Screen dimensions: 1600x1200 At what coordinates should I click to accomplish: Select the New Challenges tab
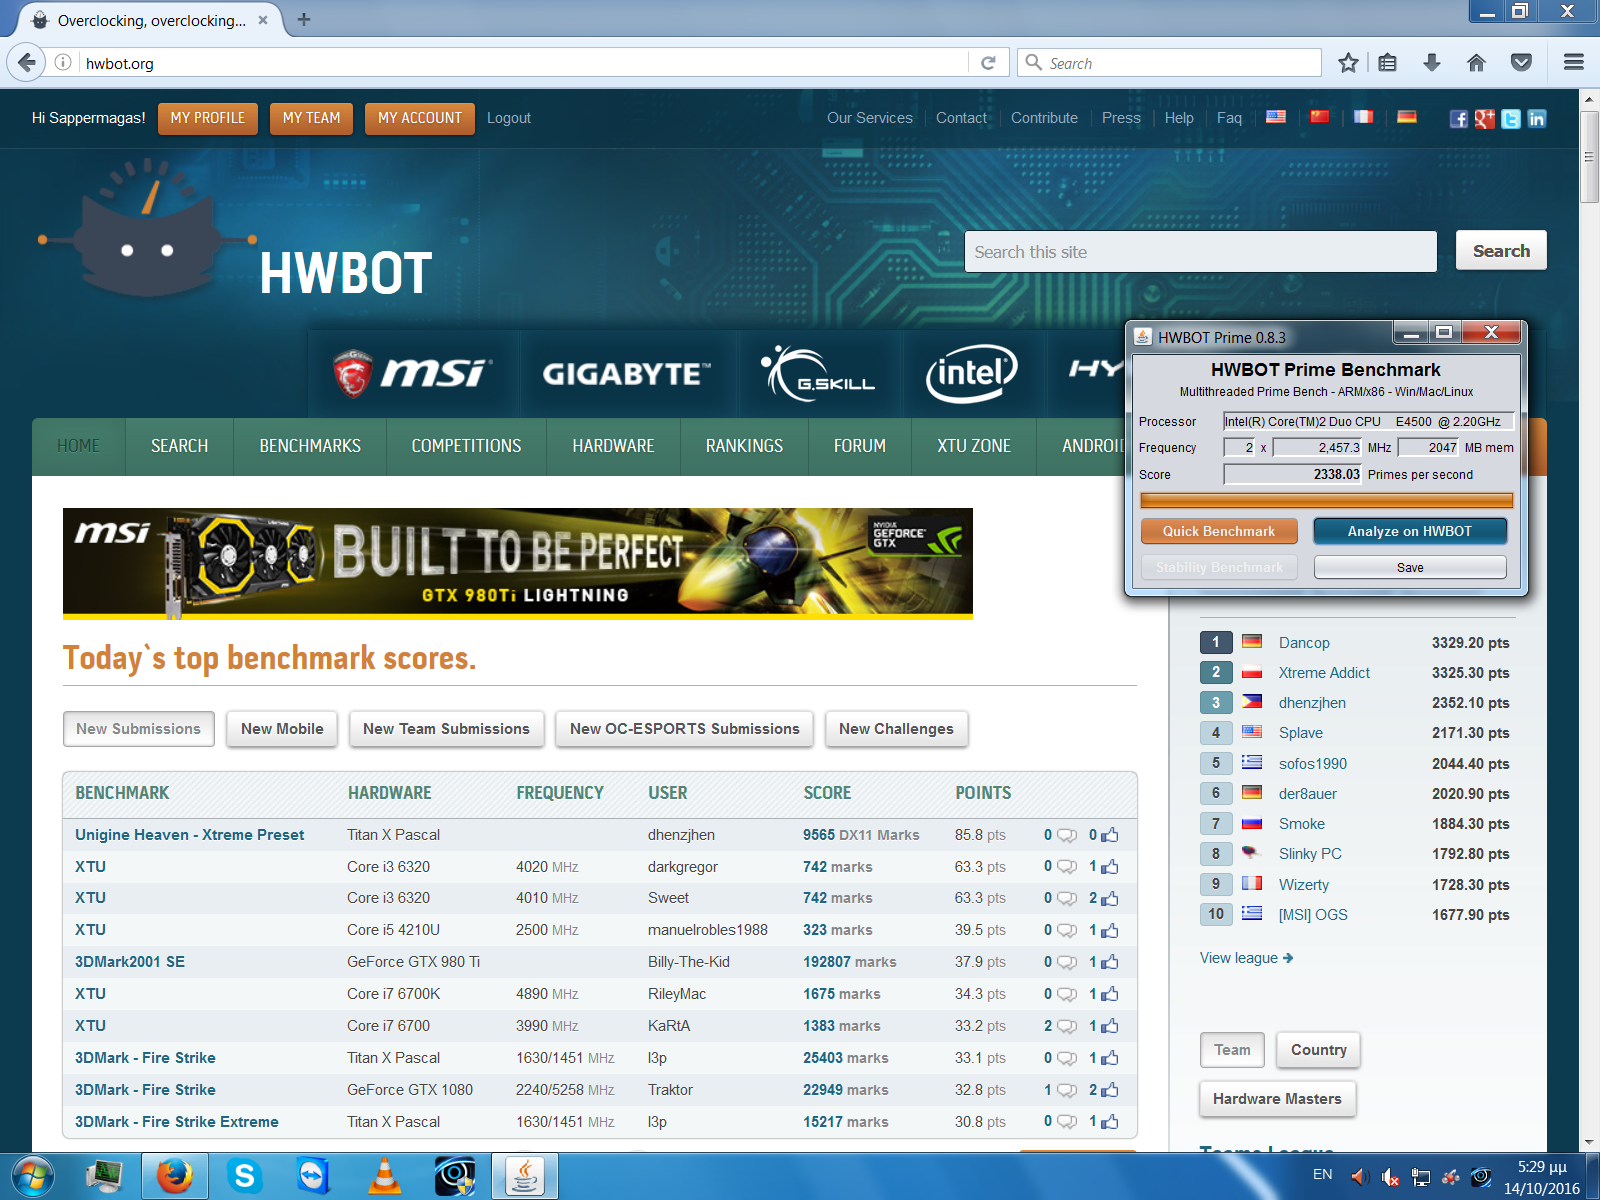[x=896, y=729]
